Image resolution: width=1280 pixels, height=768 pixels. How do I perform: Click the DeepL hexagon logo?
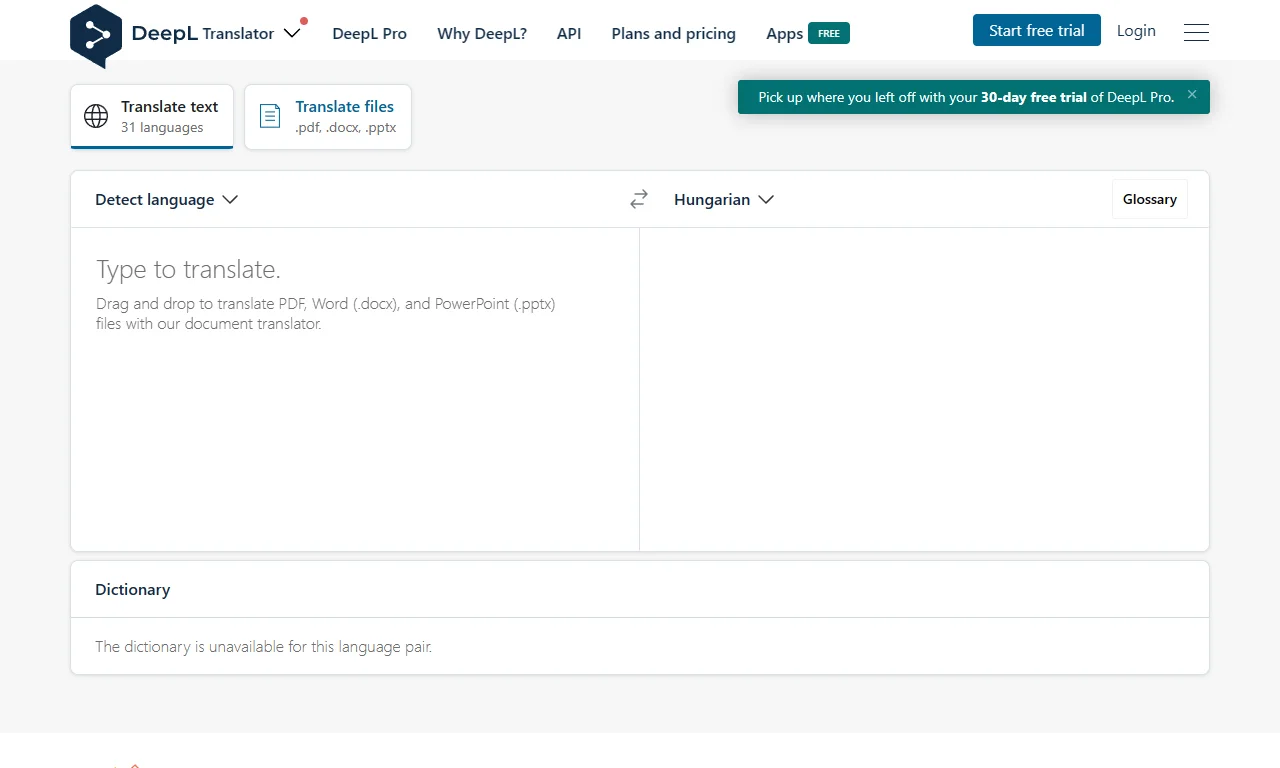point(96,36)
